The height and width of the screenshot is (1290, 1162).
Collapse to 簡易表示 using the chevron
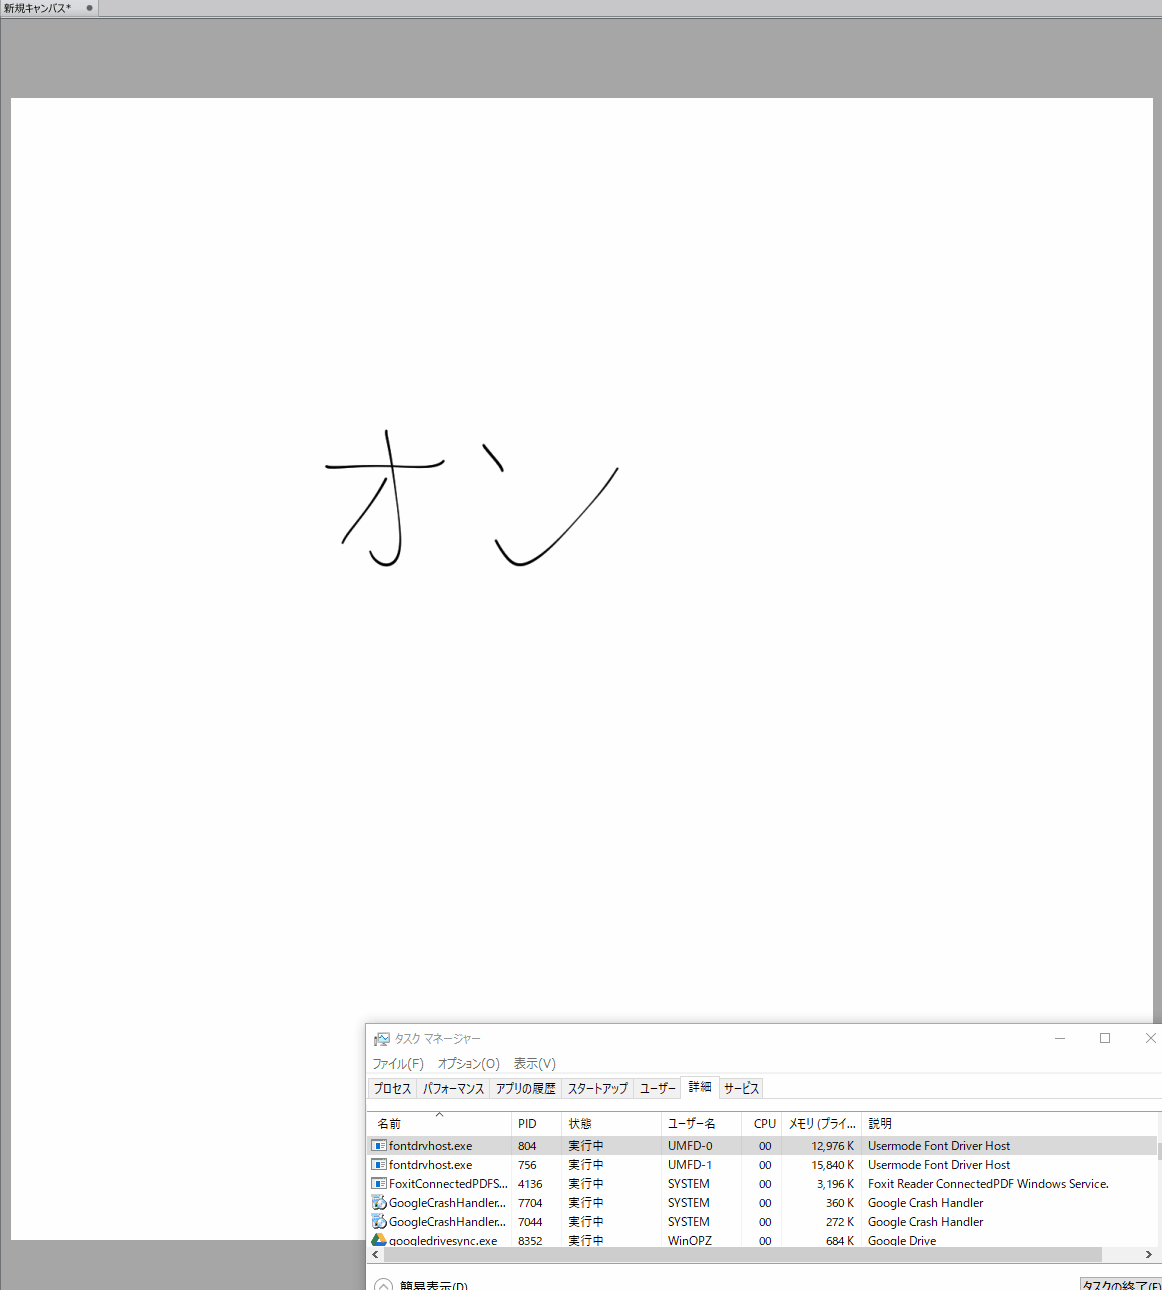coord(383,1285)
